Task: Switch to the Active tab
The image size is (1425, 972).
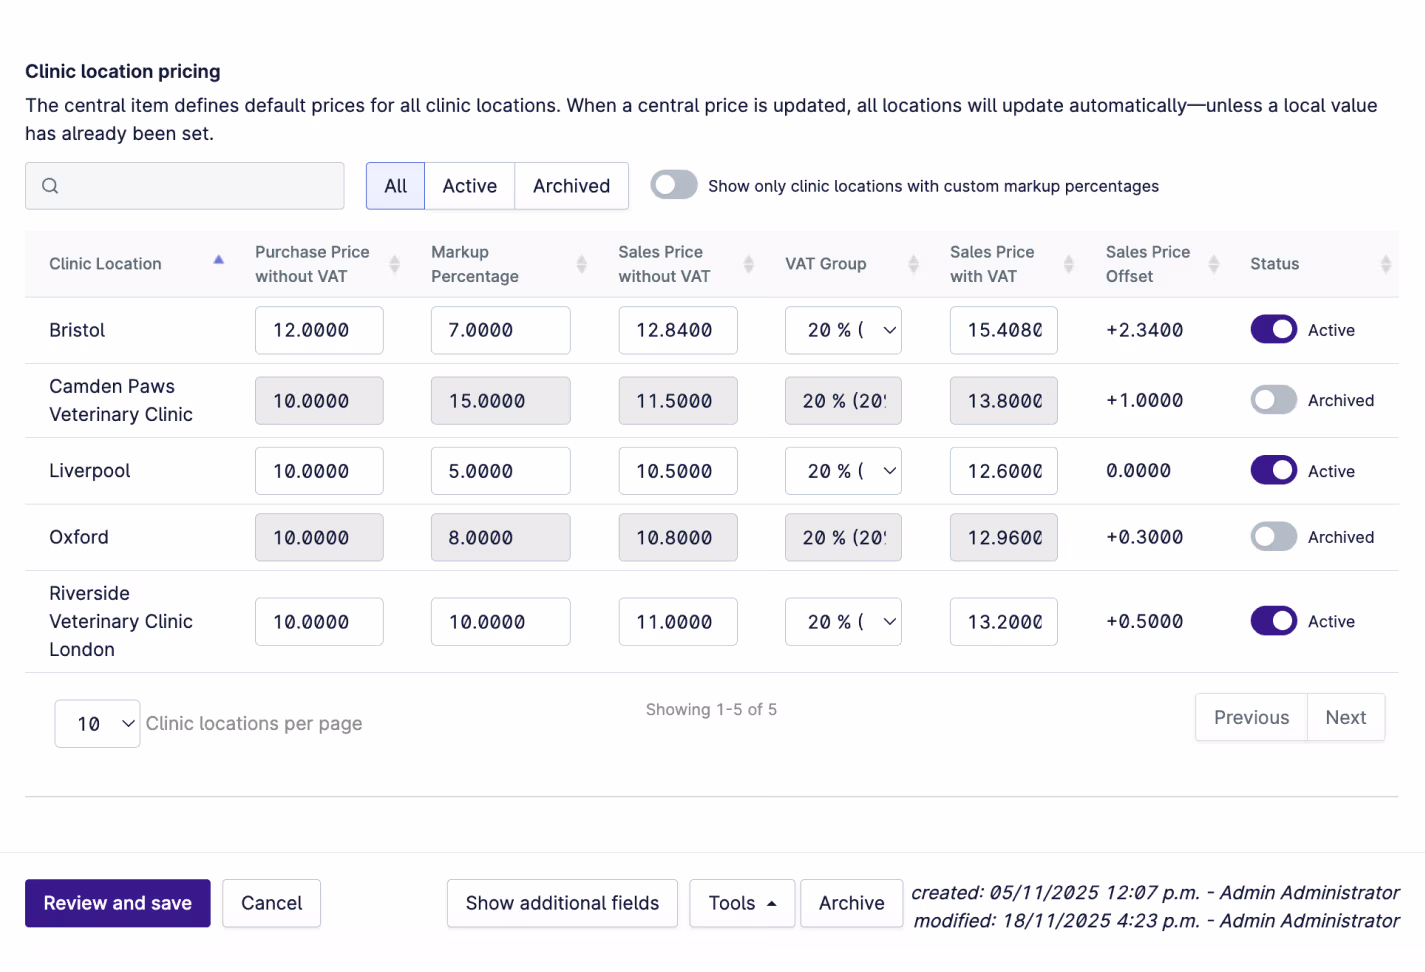Action: [x=470, y=185]
